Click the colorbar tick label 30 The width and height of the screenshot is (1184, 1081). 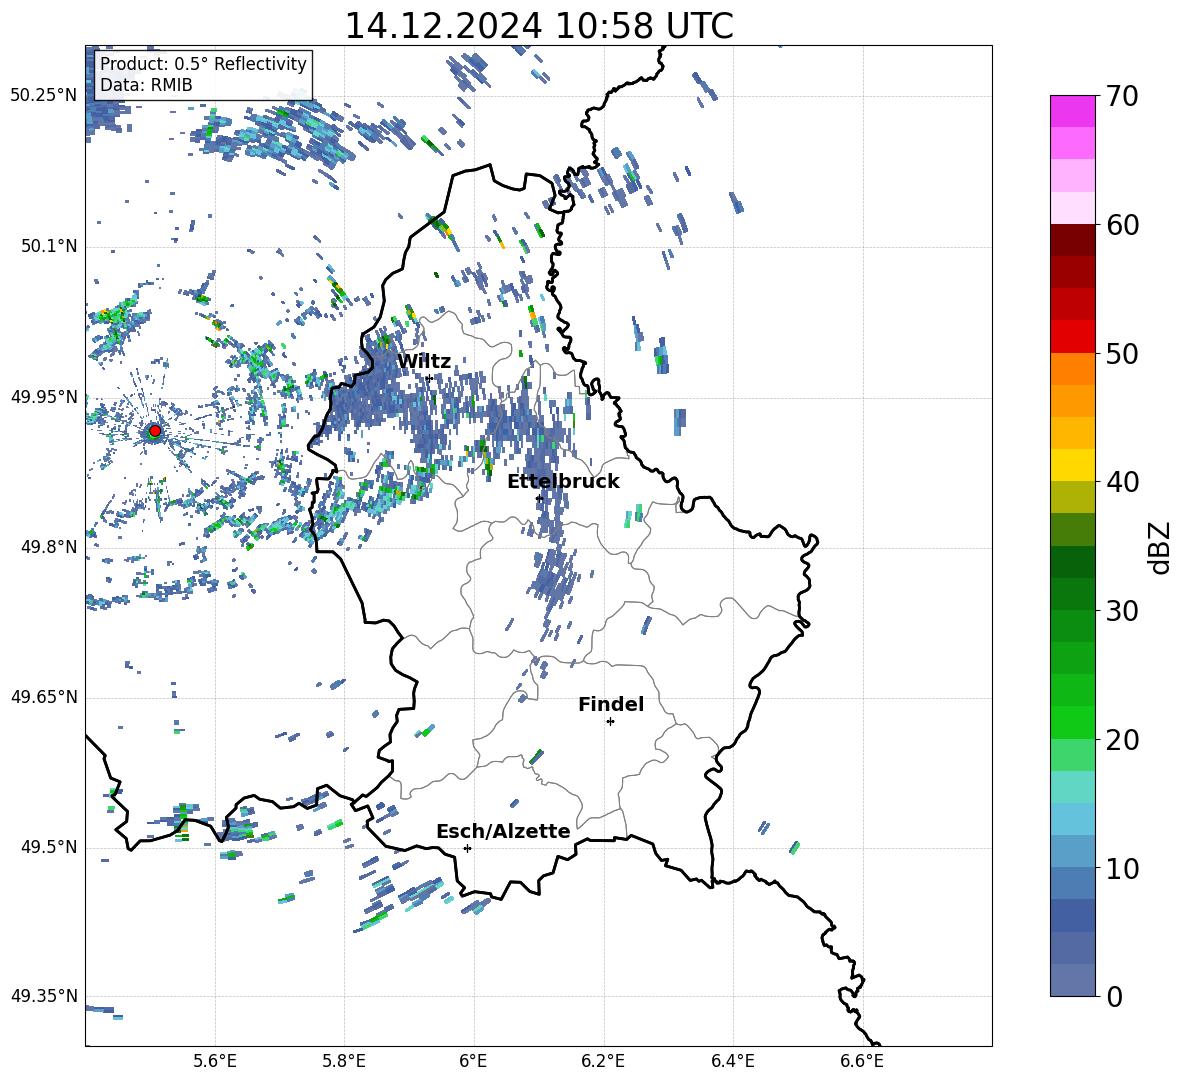[x=1122, y=611]
